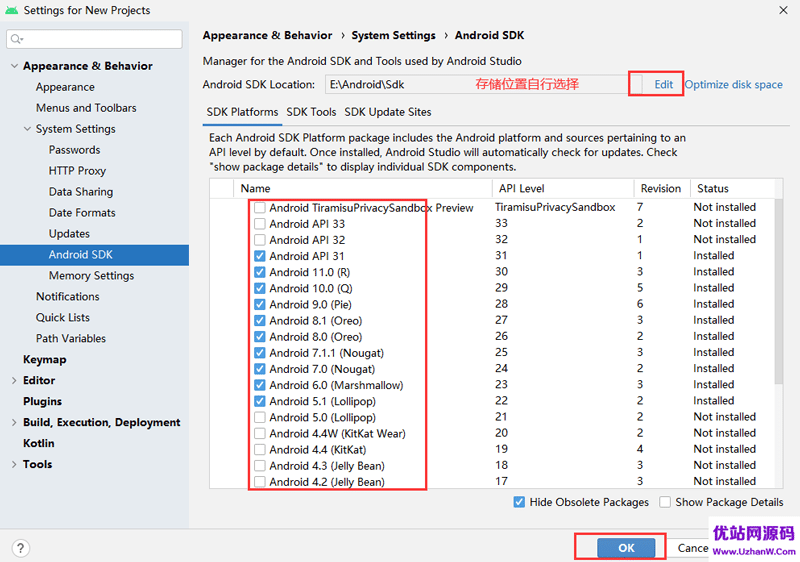Select Android SDK in settings tree
The image size is (800, 562).
pos(94,255)
